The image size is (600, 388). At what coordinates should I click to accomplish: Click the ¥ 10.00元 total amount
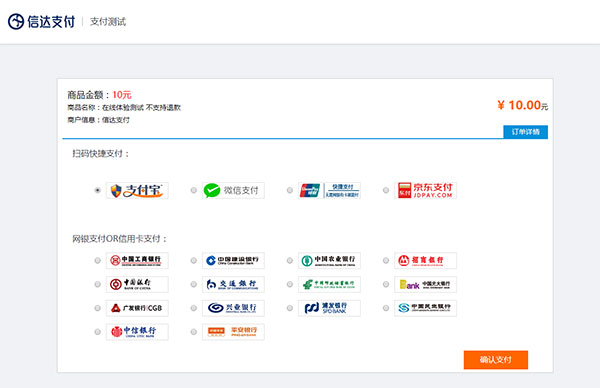523,105
